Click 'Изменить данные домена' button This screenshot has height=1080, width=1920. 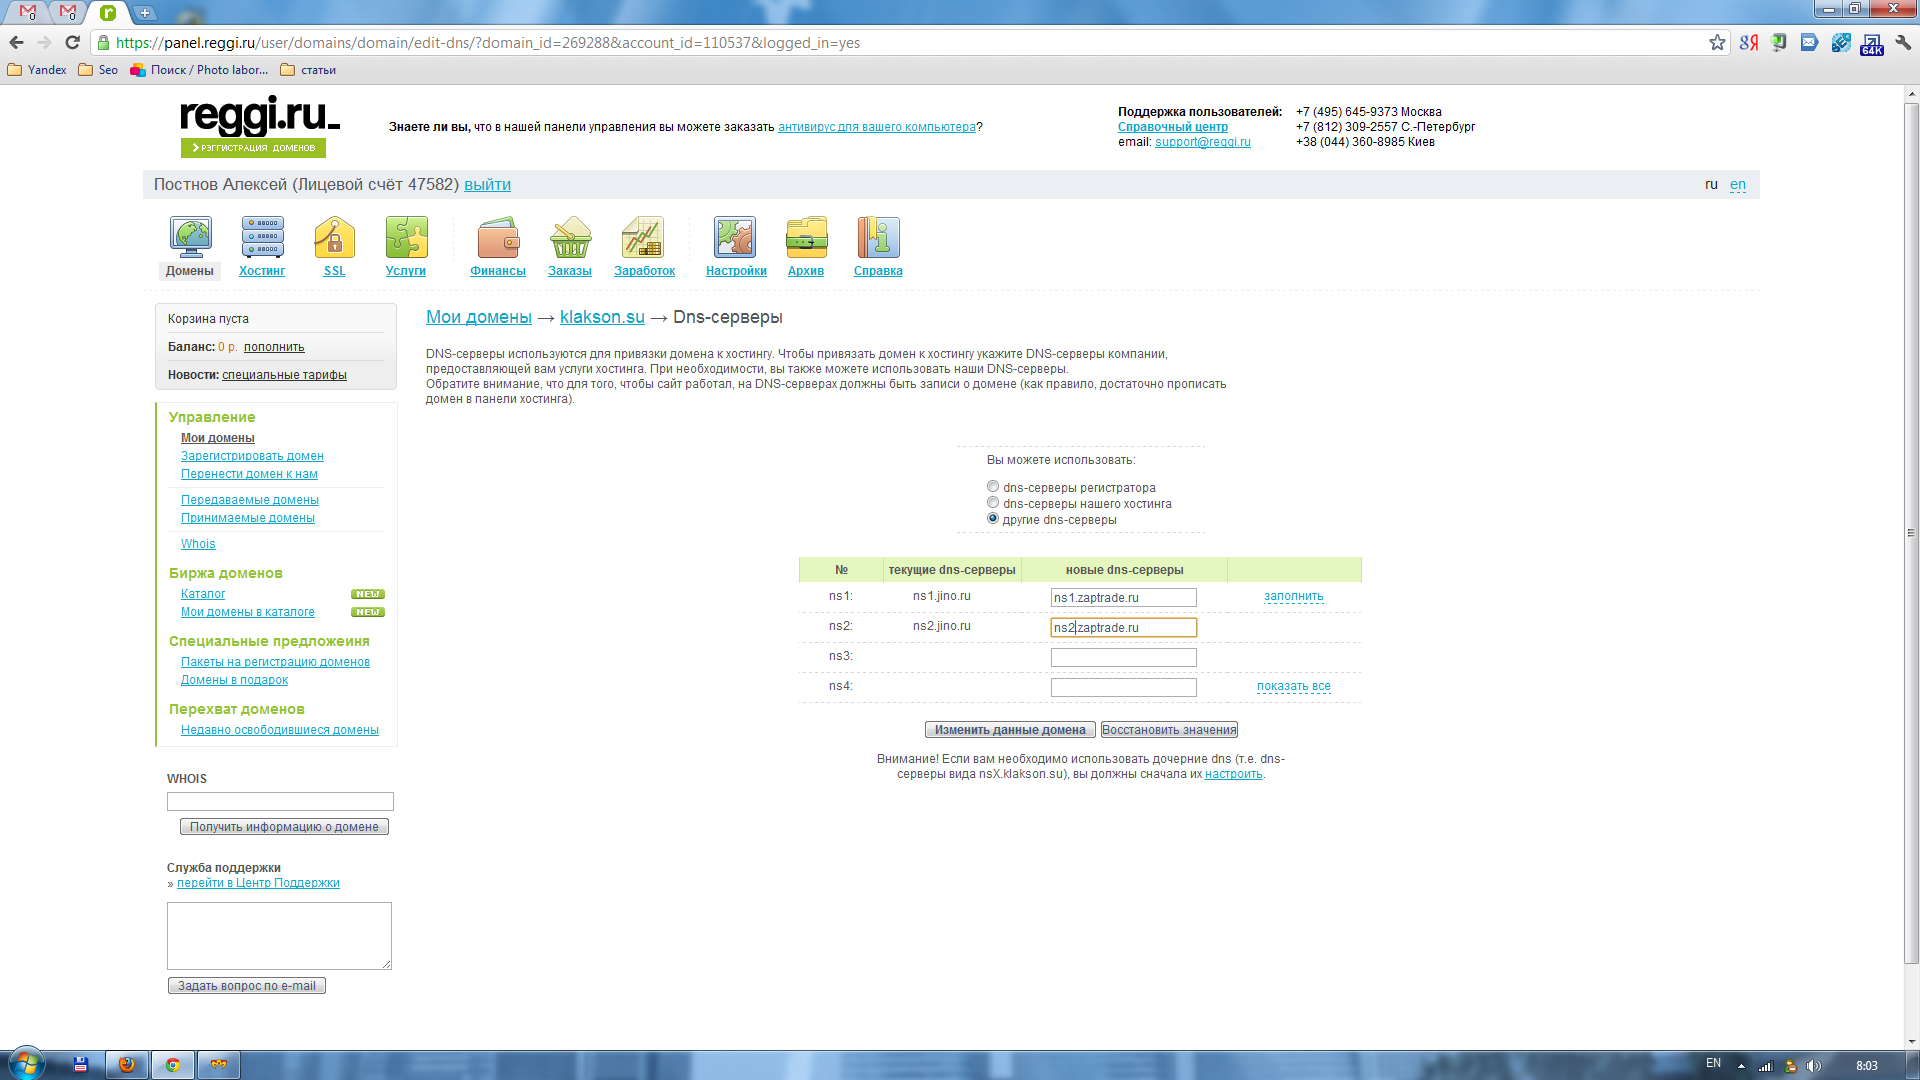(1010, 730)
